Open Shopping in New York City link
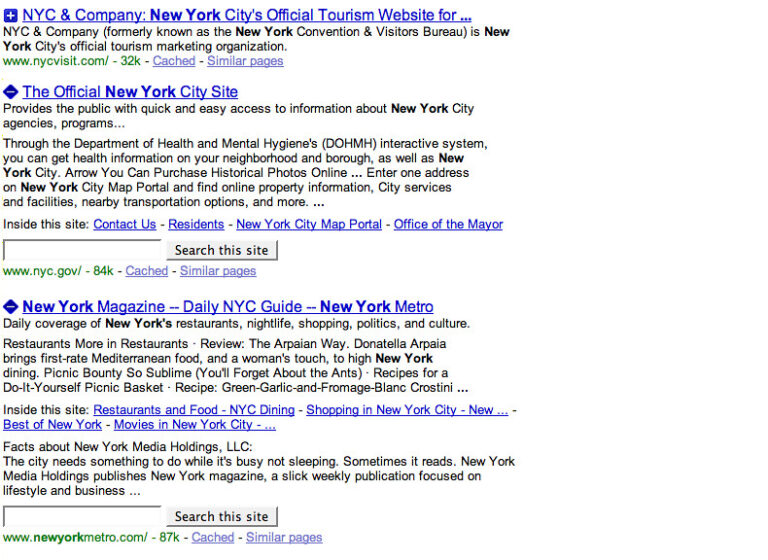 [407, 410]
